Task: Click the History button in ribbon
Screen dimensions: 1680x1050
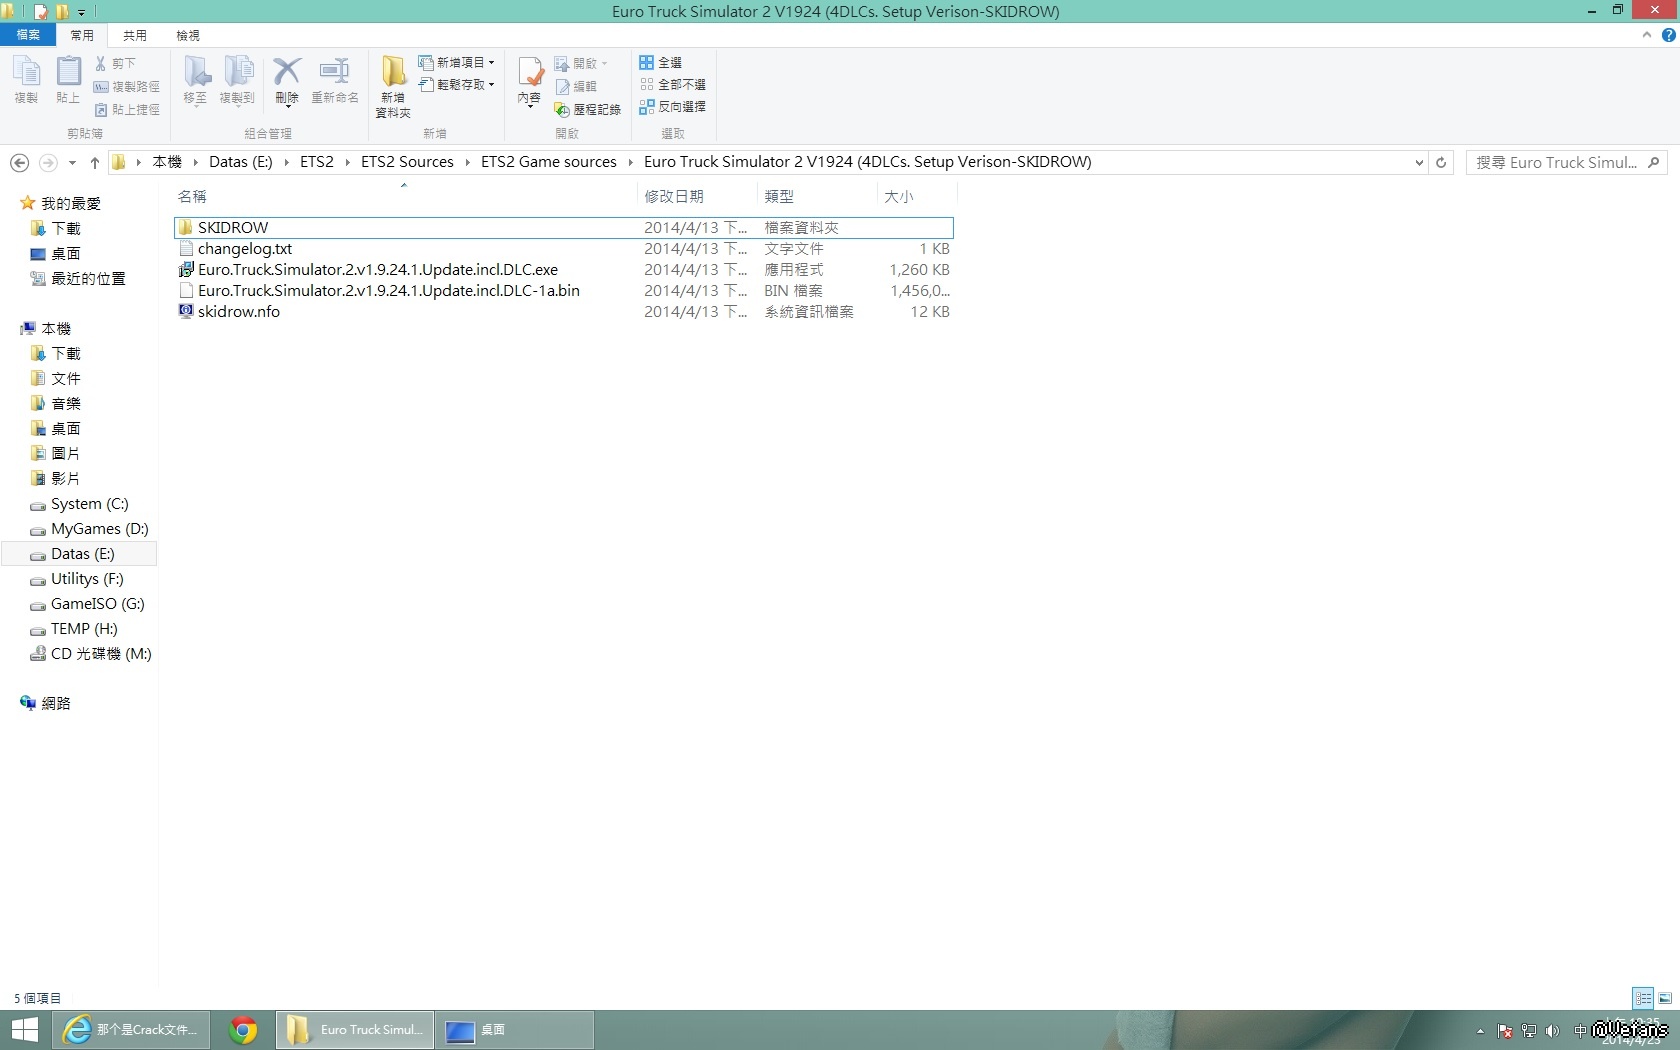Action: [588, 110]
